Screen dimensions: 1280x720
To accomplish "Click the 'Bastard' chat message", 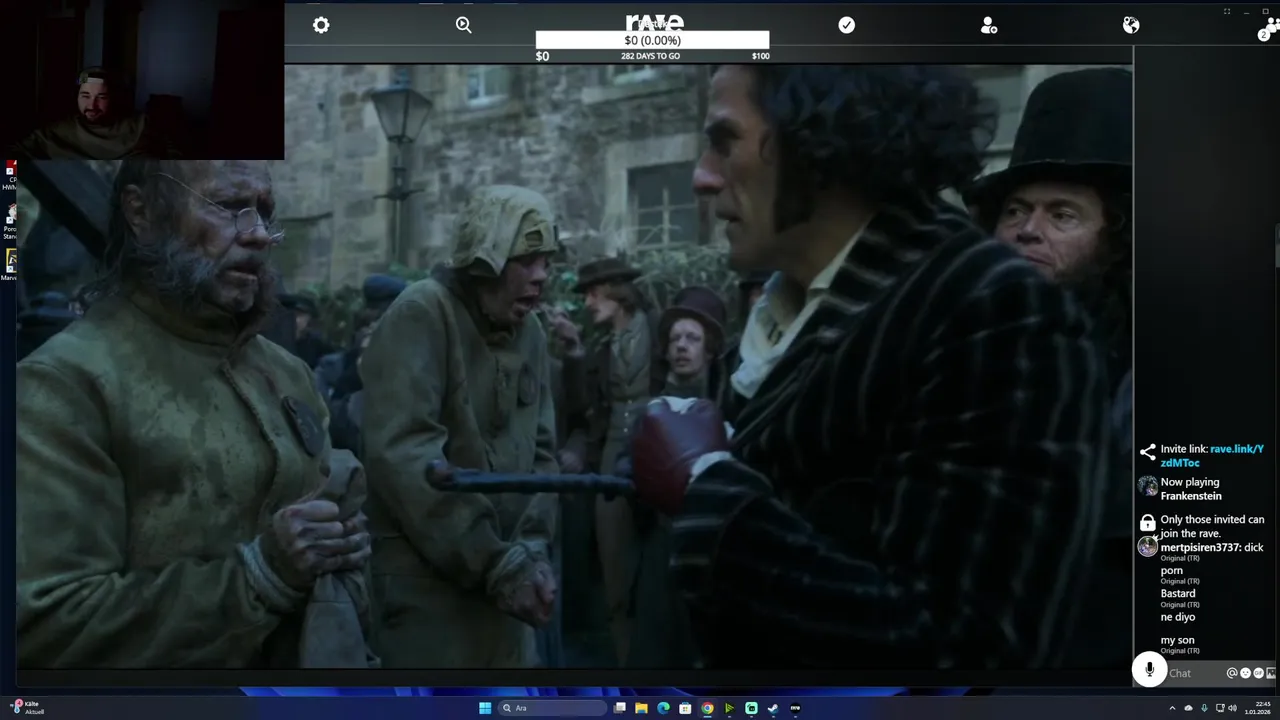I will click(1178, 593).
